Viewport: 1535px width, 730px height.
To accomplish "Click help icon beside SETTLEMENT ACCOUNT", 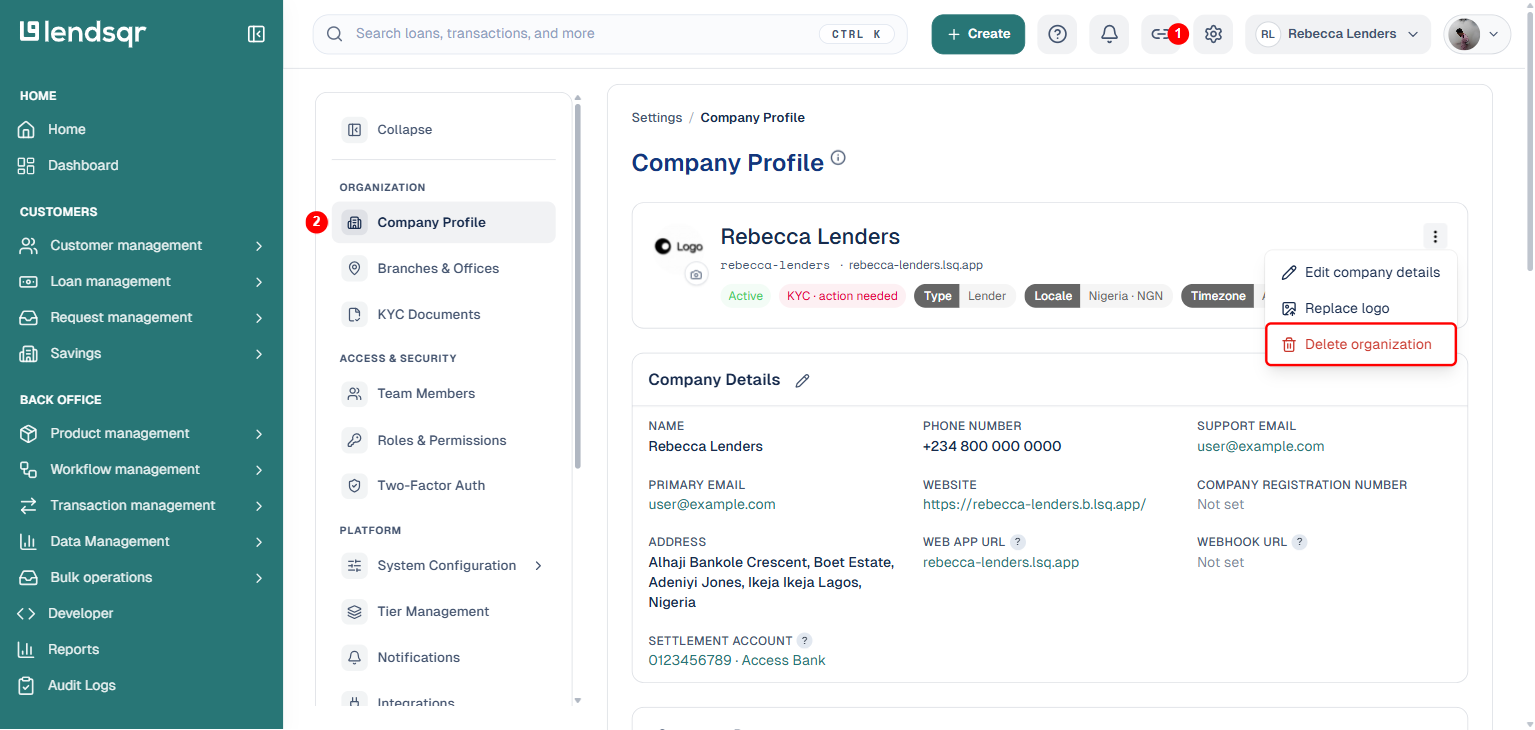I will [804, 641].
